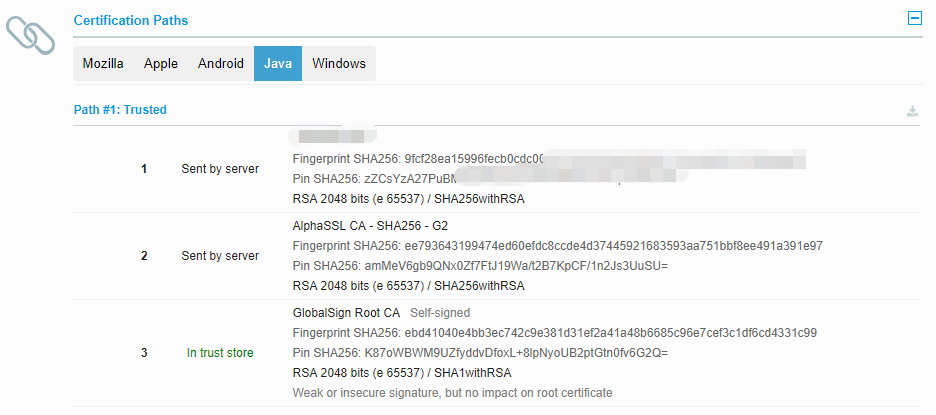Click the chain links icon
This screenshot has height=415, width=936.
point(30,35)
